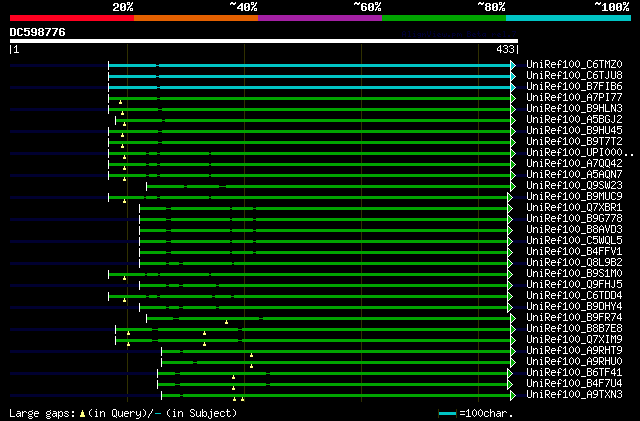Click the red 20% identity color band

tap(72, 18)
